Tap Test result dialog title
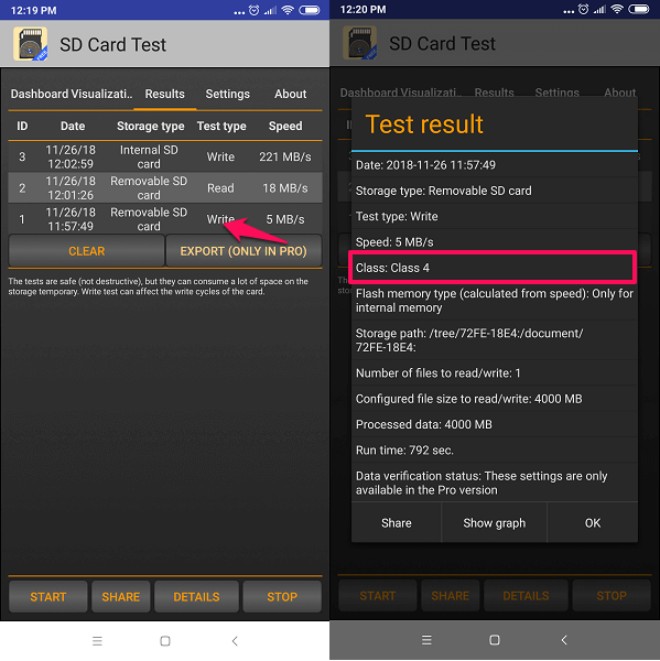The image size is (660, 661). tap(424, 124)
